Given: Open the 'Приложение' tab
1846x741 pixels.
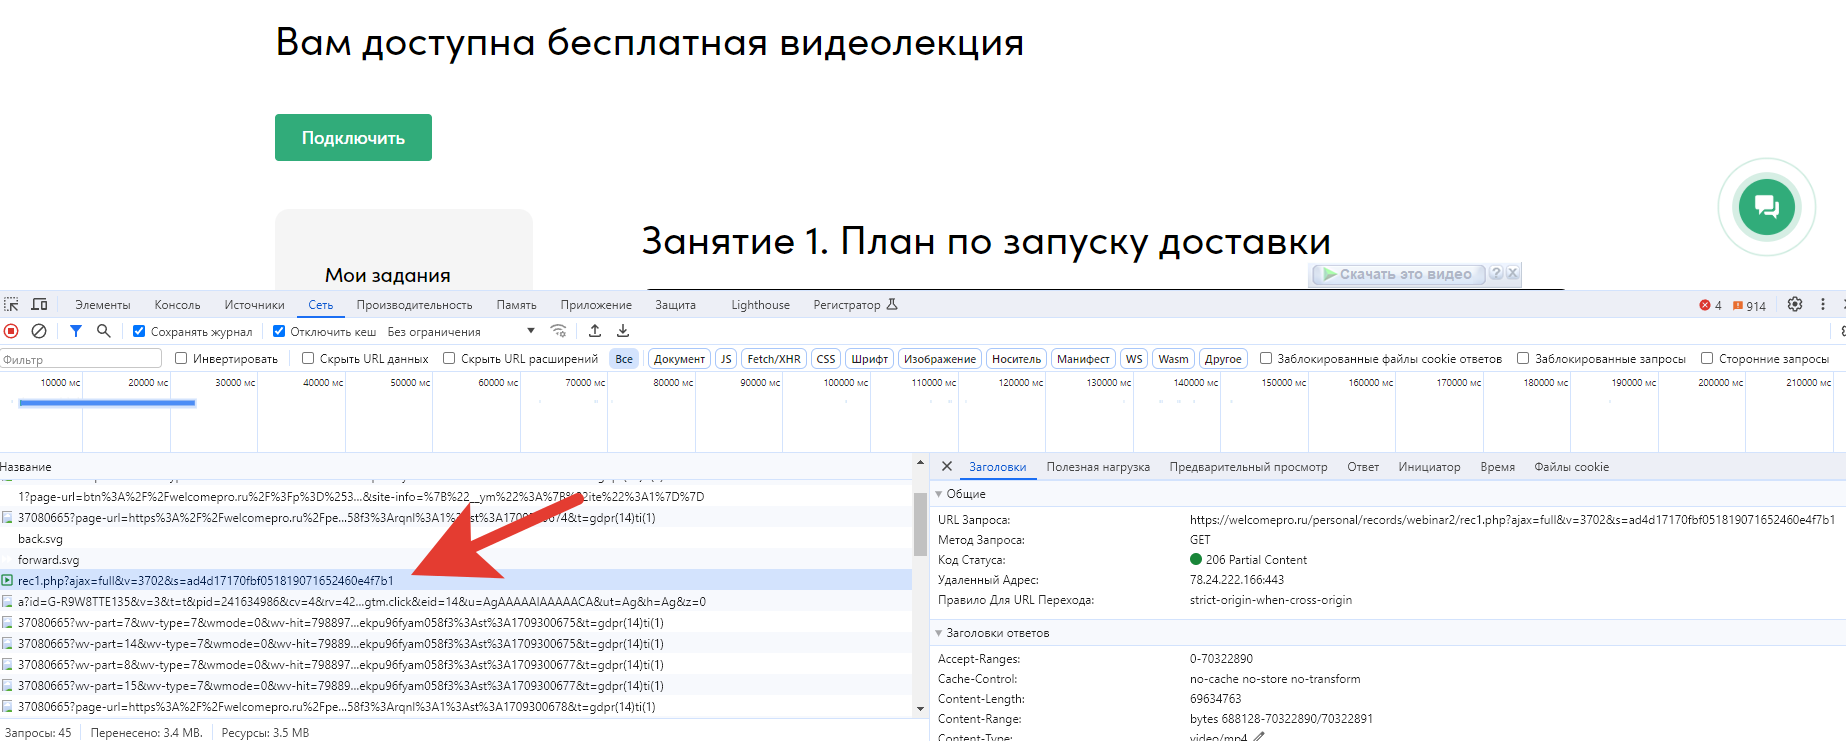Looking at the screenshot, I should click(596, 305).
